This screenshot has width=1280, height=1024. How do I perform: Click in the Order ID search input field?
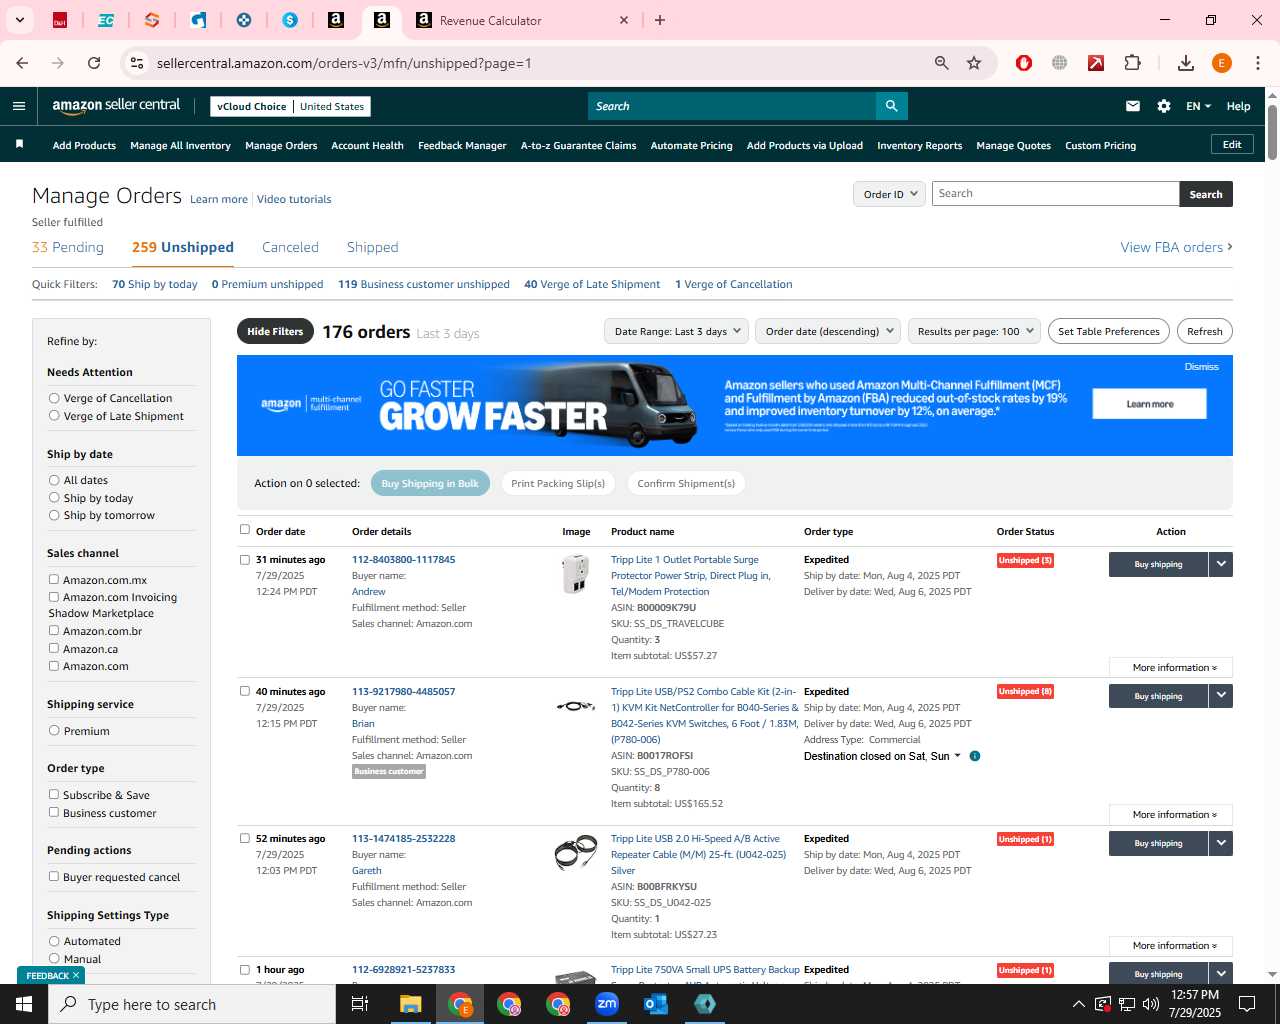tap(1055, 194)
